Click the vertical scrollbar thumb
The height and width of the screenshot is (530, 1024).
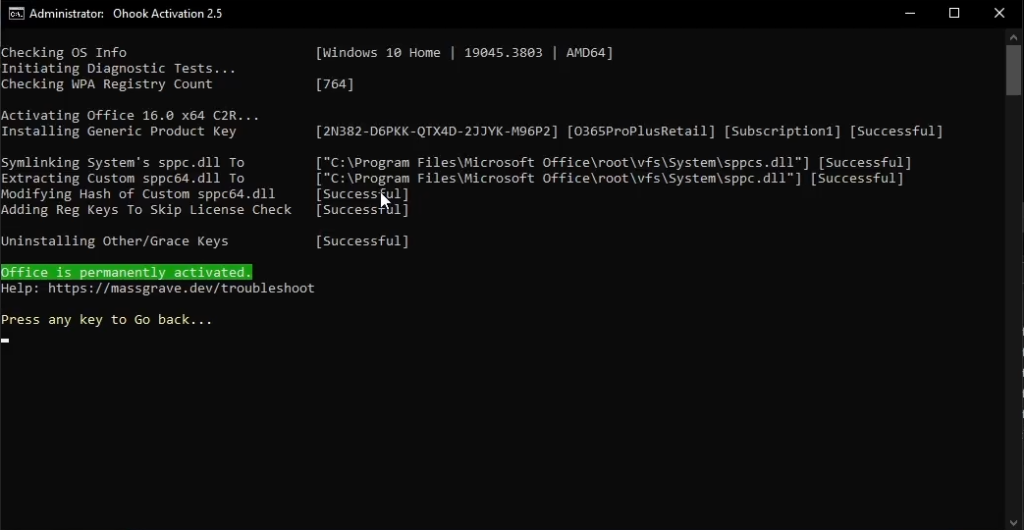1014,70
